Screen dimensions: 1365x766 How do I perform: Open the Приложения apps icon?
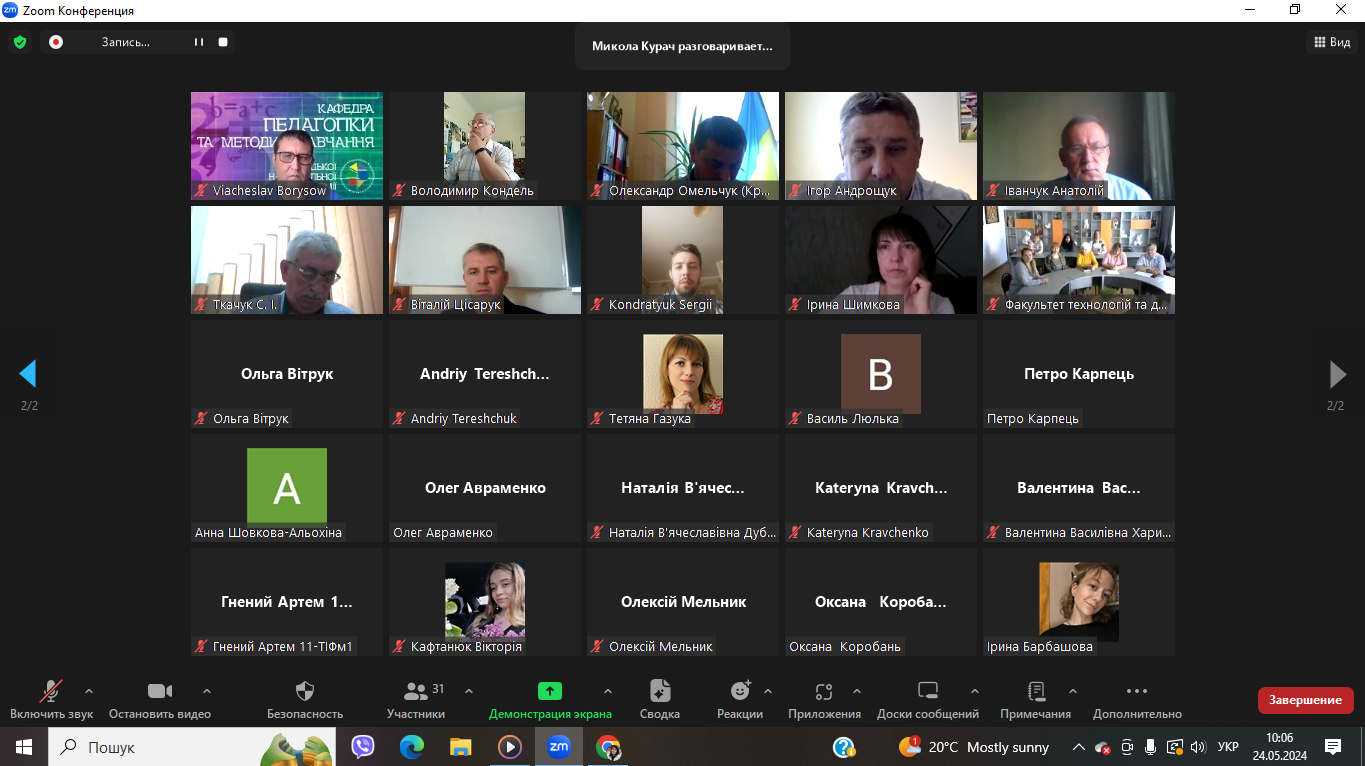pyautogui.click(x=824, y=692)
